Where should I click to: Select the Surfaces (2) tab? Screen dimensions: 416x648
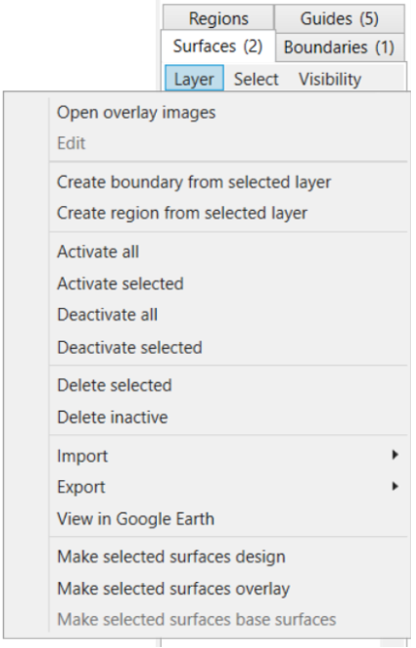click(218, 46)
